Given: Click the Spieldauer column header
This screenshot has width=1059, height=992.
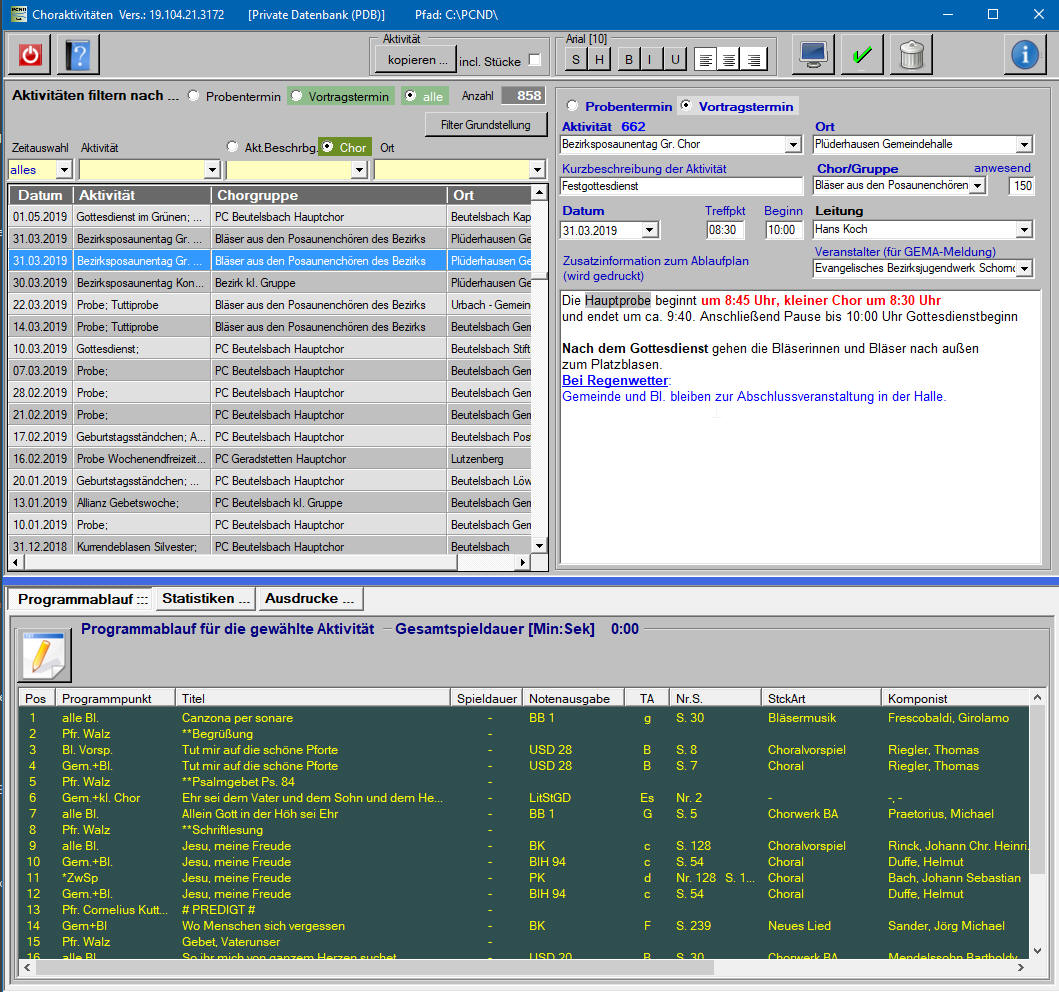Looking at the screenshot, I should [x=487, y=698].
